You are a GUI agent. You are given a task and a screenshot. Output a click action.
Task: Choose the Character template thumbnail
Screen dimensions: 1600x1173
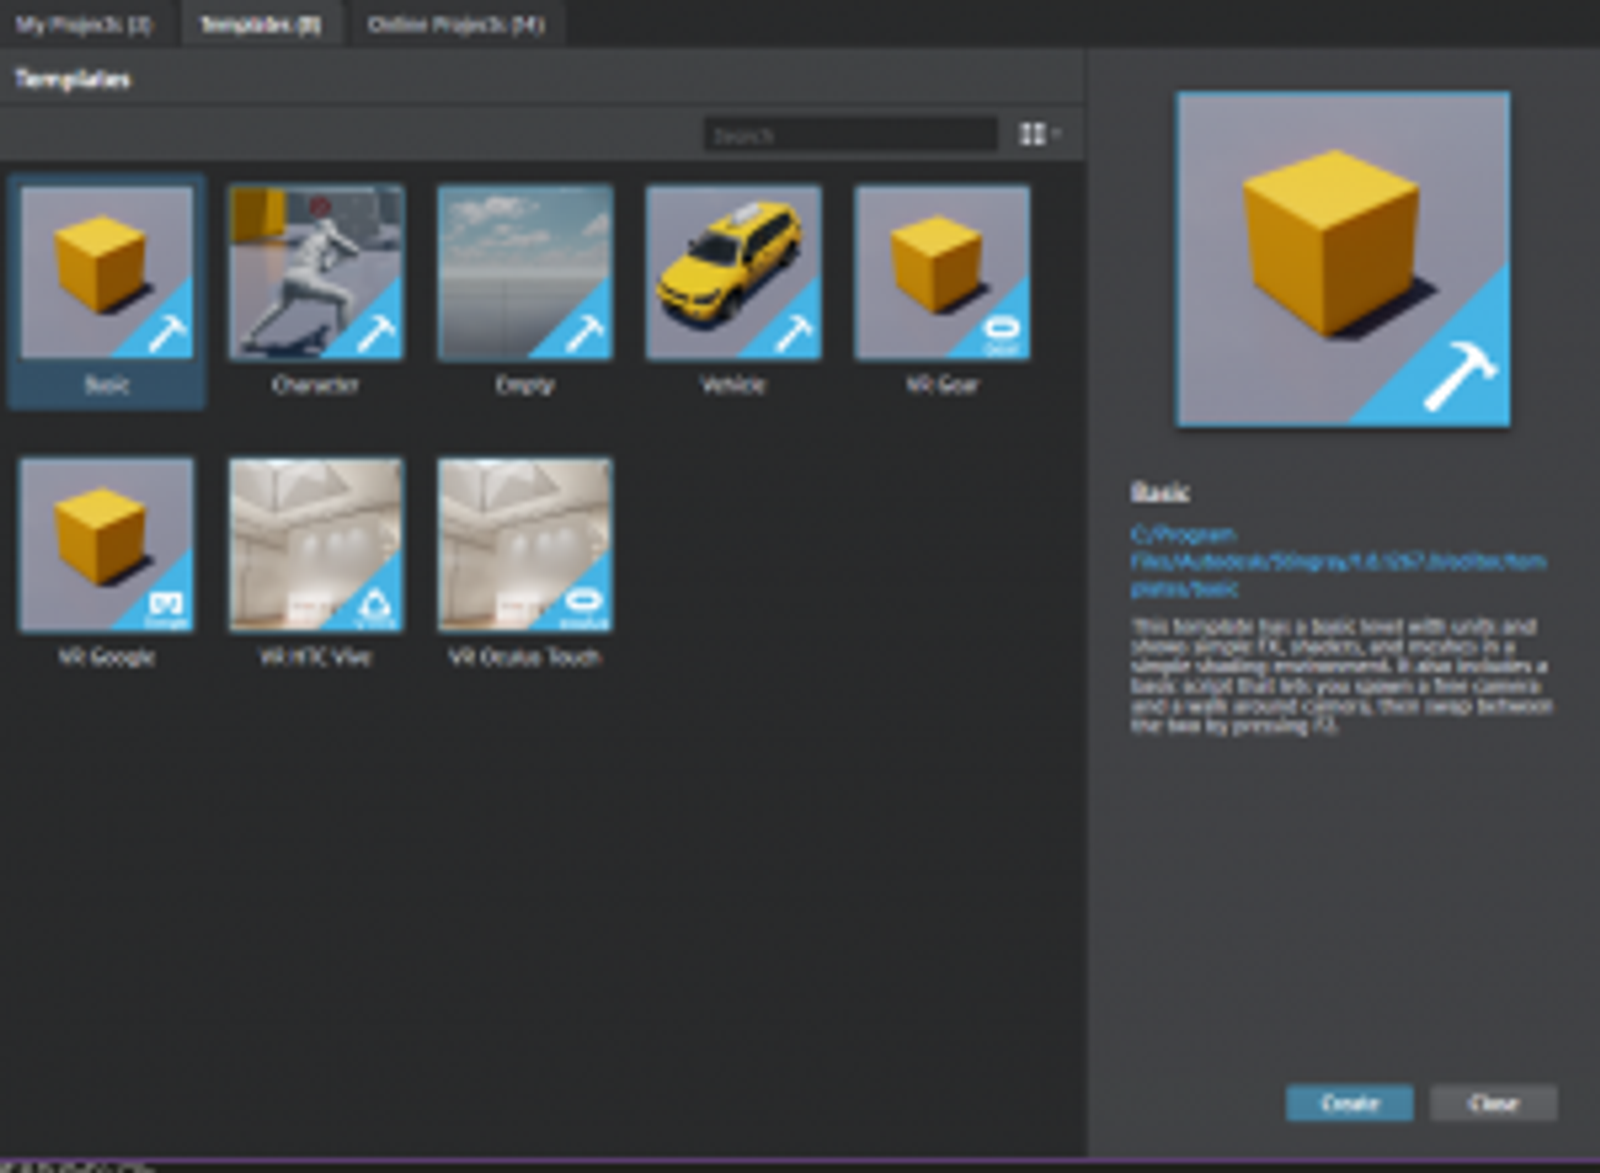pos(316,272)
